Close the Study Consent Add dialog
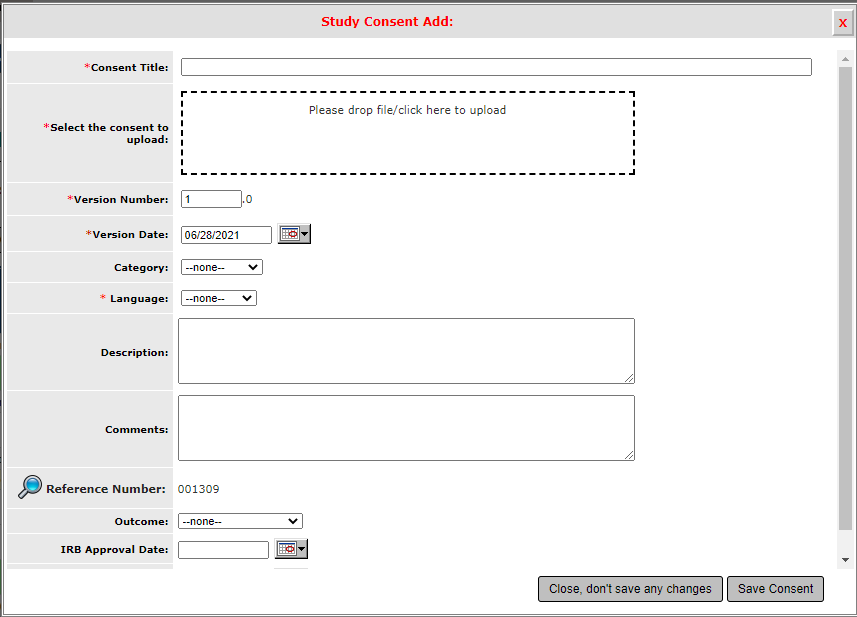The width and height of the screenshot is (857, 617). (x=843, y=23)
